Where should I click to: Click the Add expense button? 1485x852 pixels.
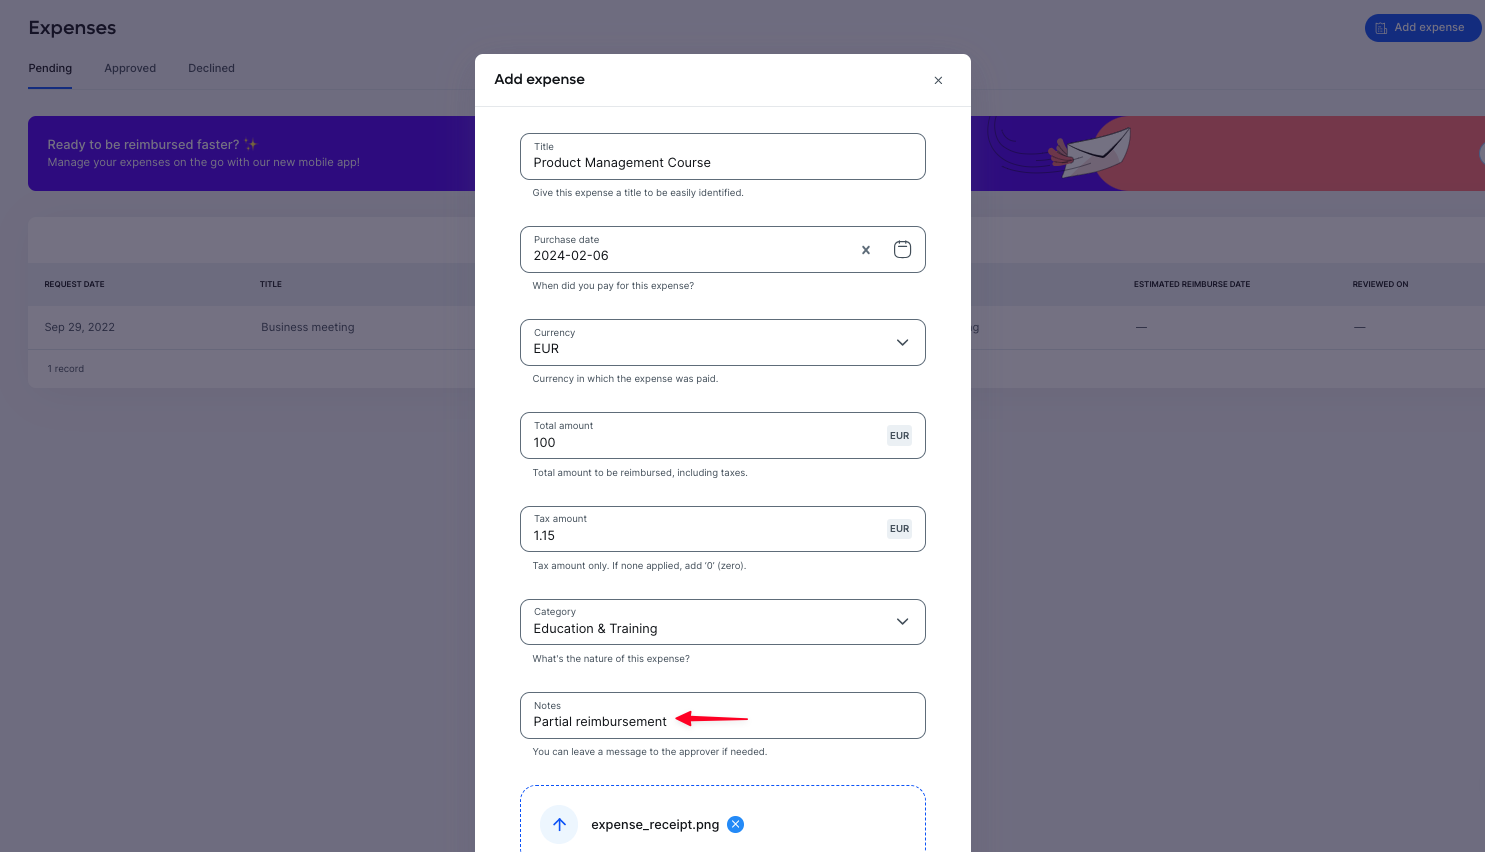pos(1423,28)
